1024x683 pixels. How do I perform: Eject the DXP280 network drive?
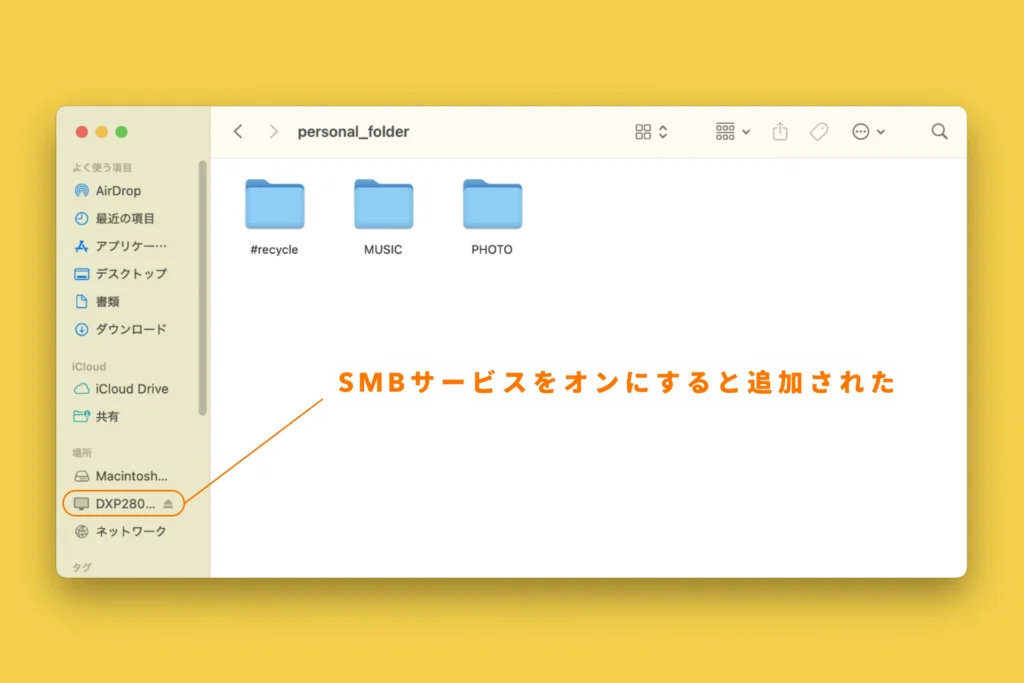point(168,504)
